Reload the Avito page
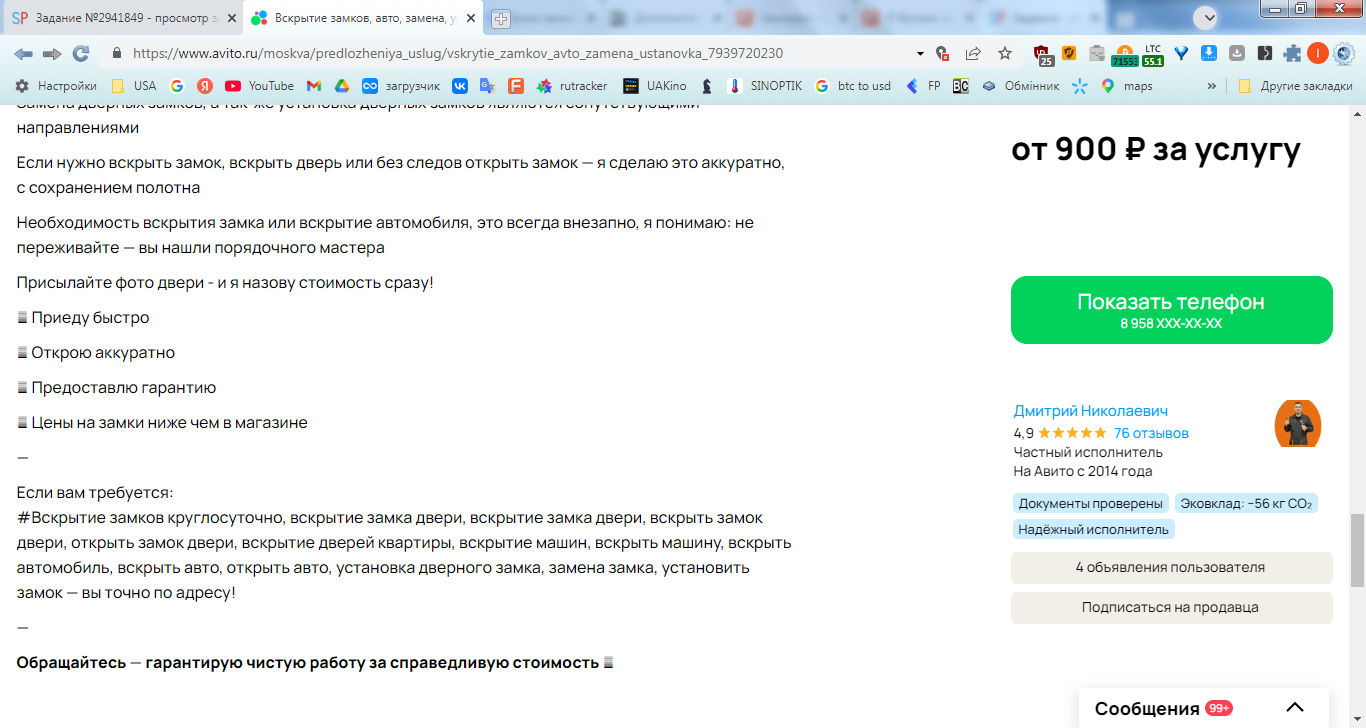Viewport: 1366px width, 728px height. tap(81, 54)
